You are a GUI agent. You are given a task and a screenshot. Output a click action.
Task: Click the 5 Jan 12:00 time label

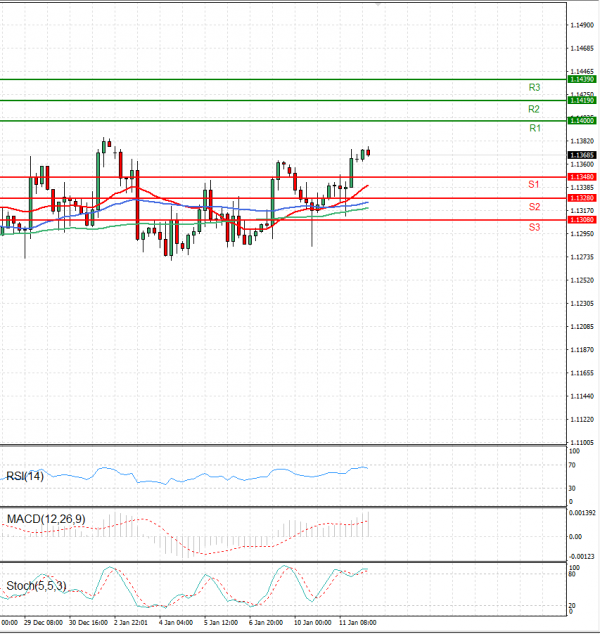coord(221,623)
